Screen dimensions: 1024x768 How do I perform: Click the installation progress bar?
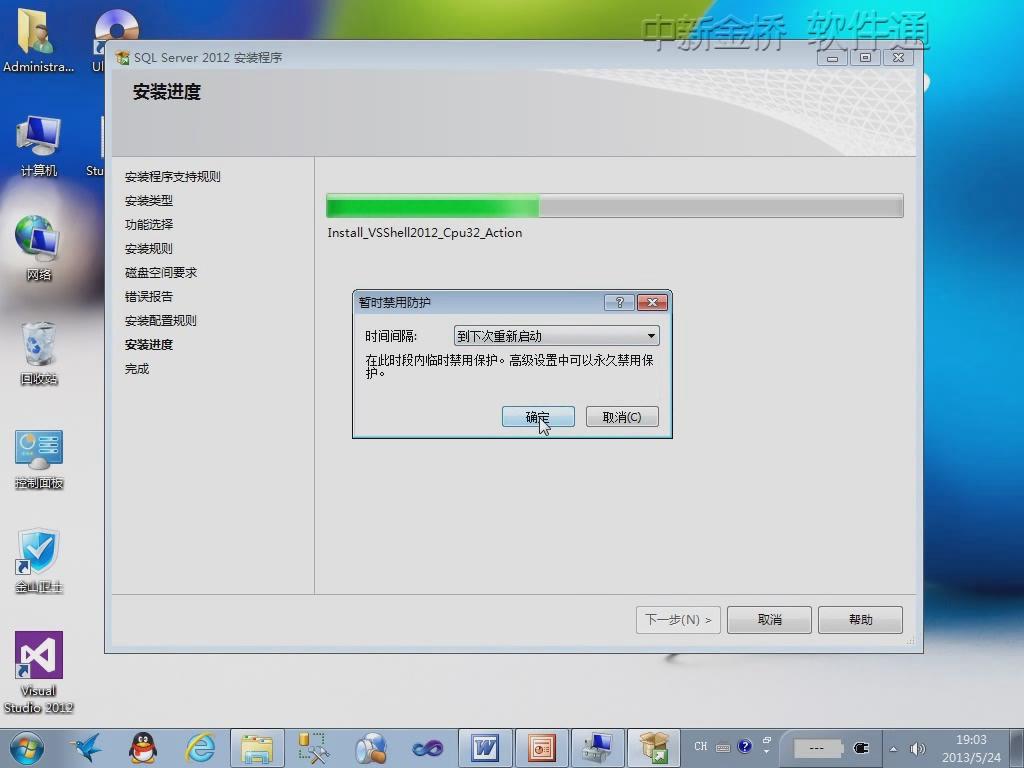point(615,206)
